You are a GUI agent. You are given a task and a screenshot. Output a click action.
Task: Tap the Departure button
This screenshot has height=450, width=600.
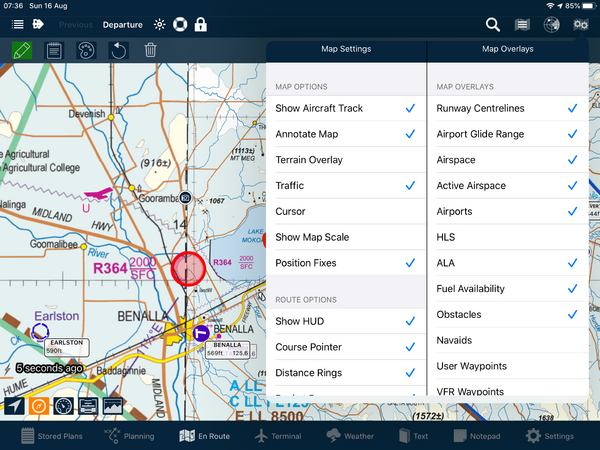[122, 24]
